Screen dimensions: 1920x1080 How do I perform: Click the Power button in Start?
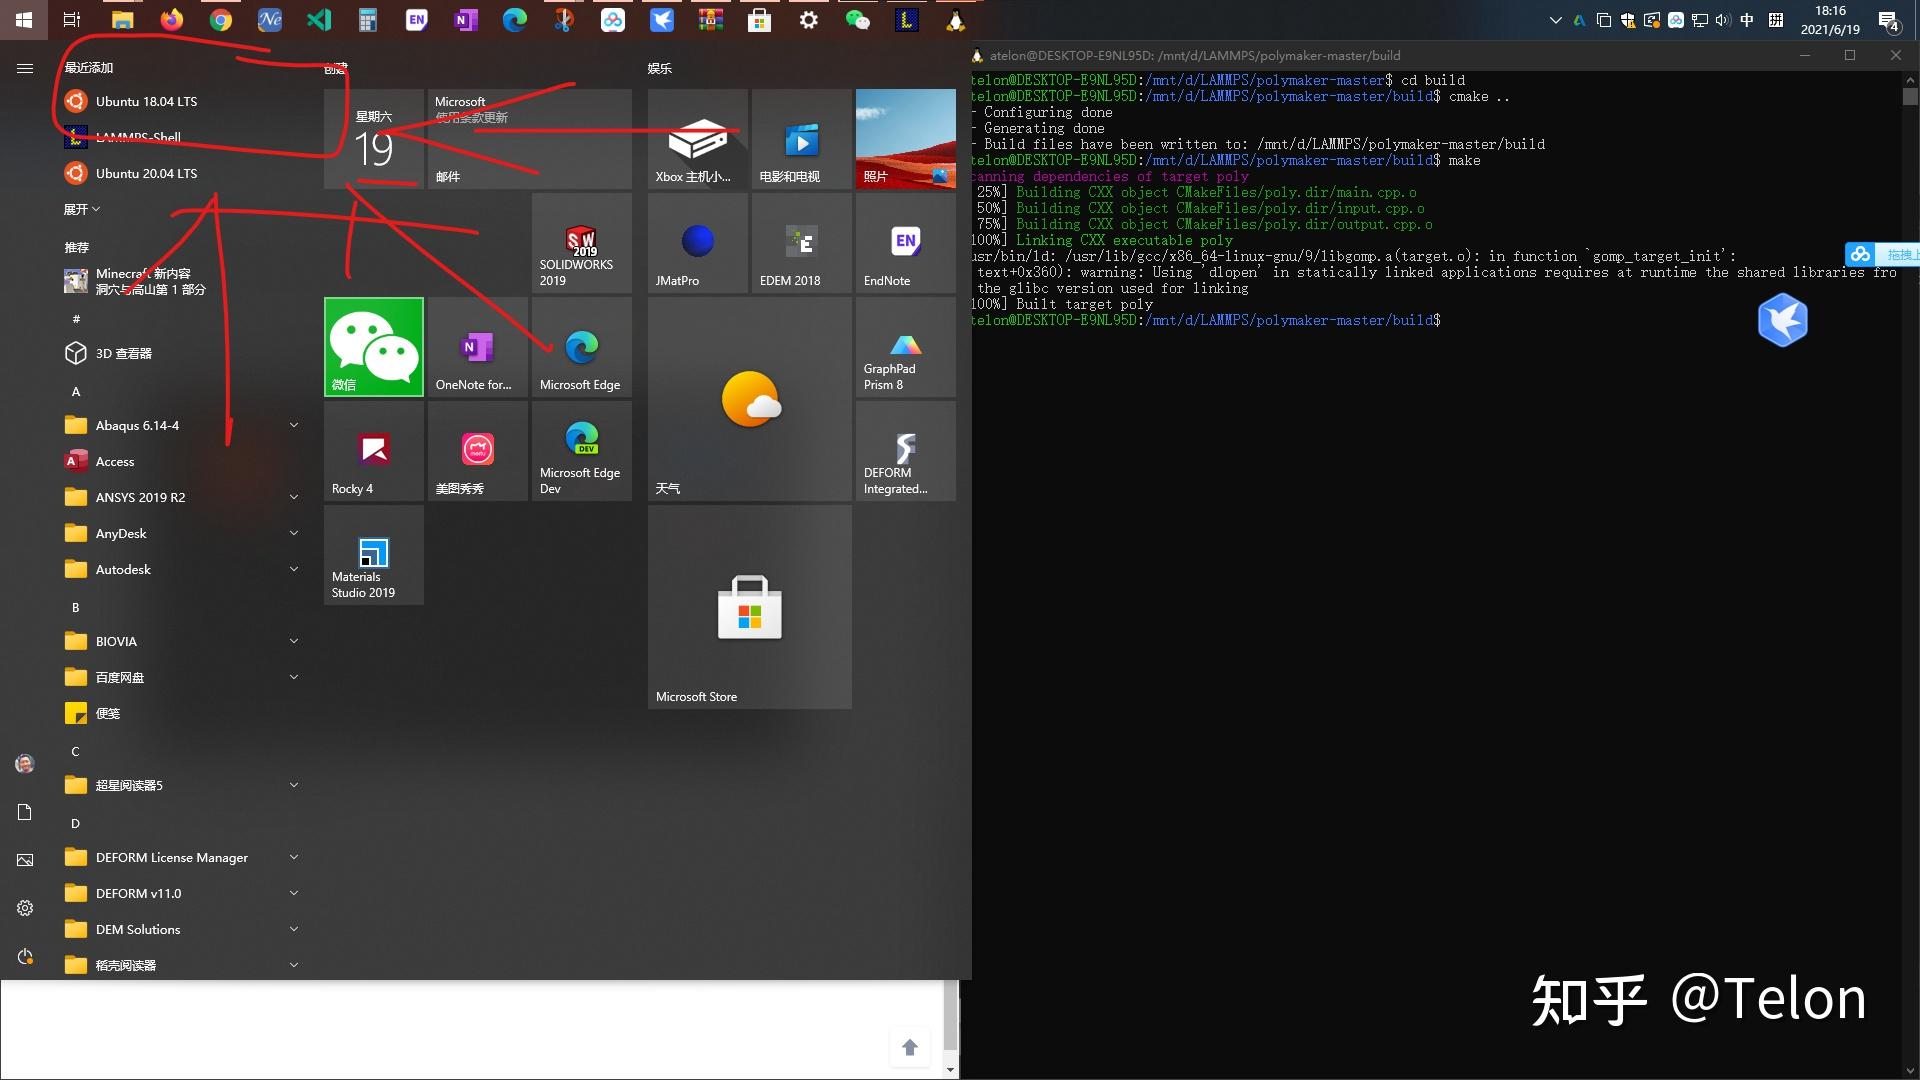(25, 957)
